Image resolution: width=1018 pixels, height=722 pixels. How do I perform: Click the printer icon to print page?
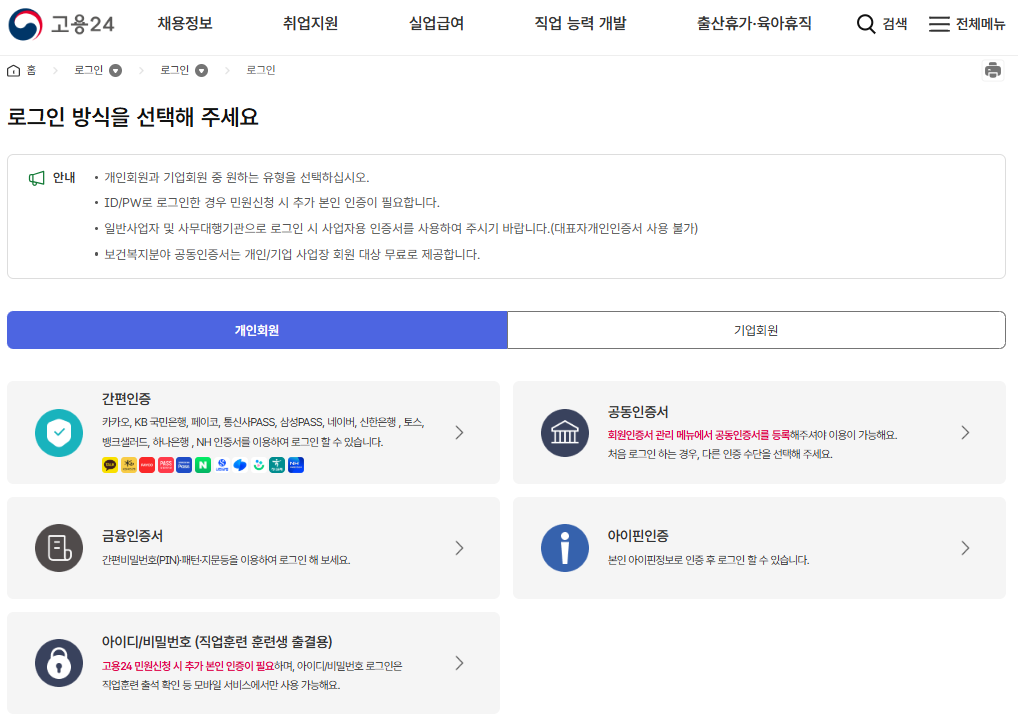[x=993, y=70]
